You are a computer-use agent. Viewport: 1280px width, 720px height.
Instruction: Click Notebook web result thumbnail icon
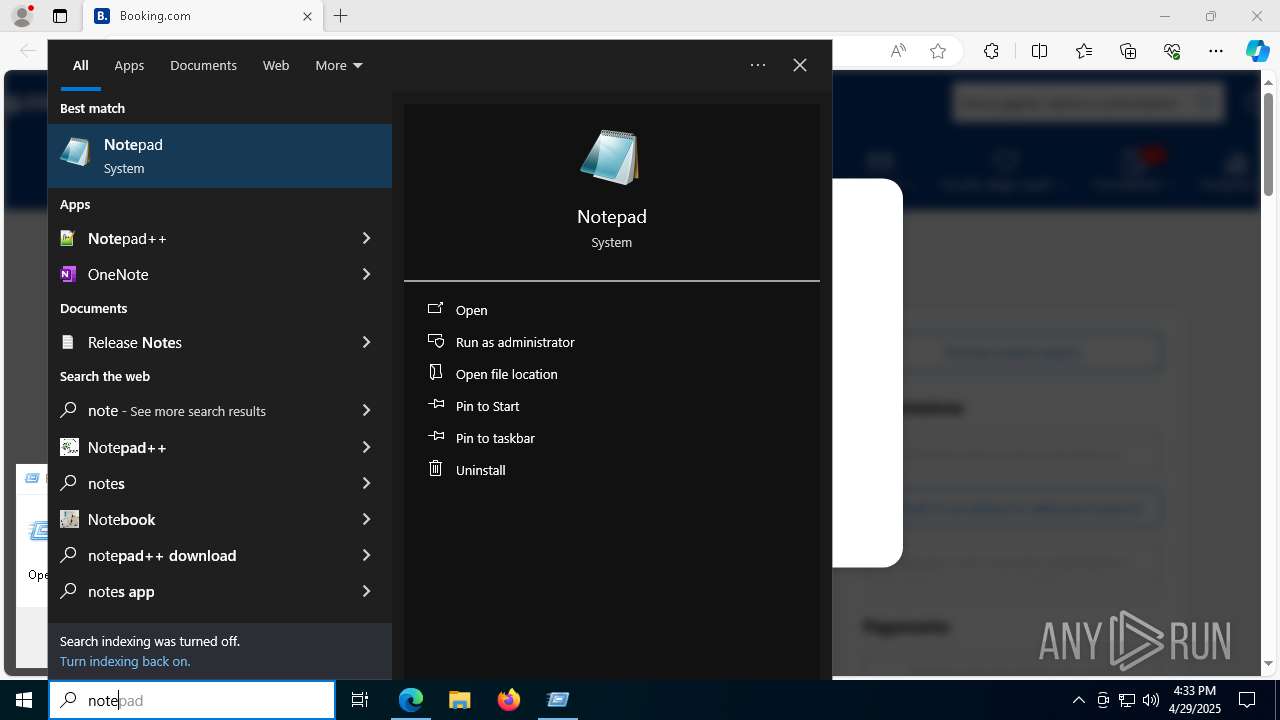69,519
